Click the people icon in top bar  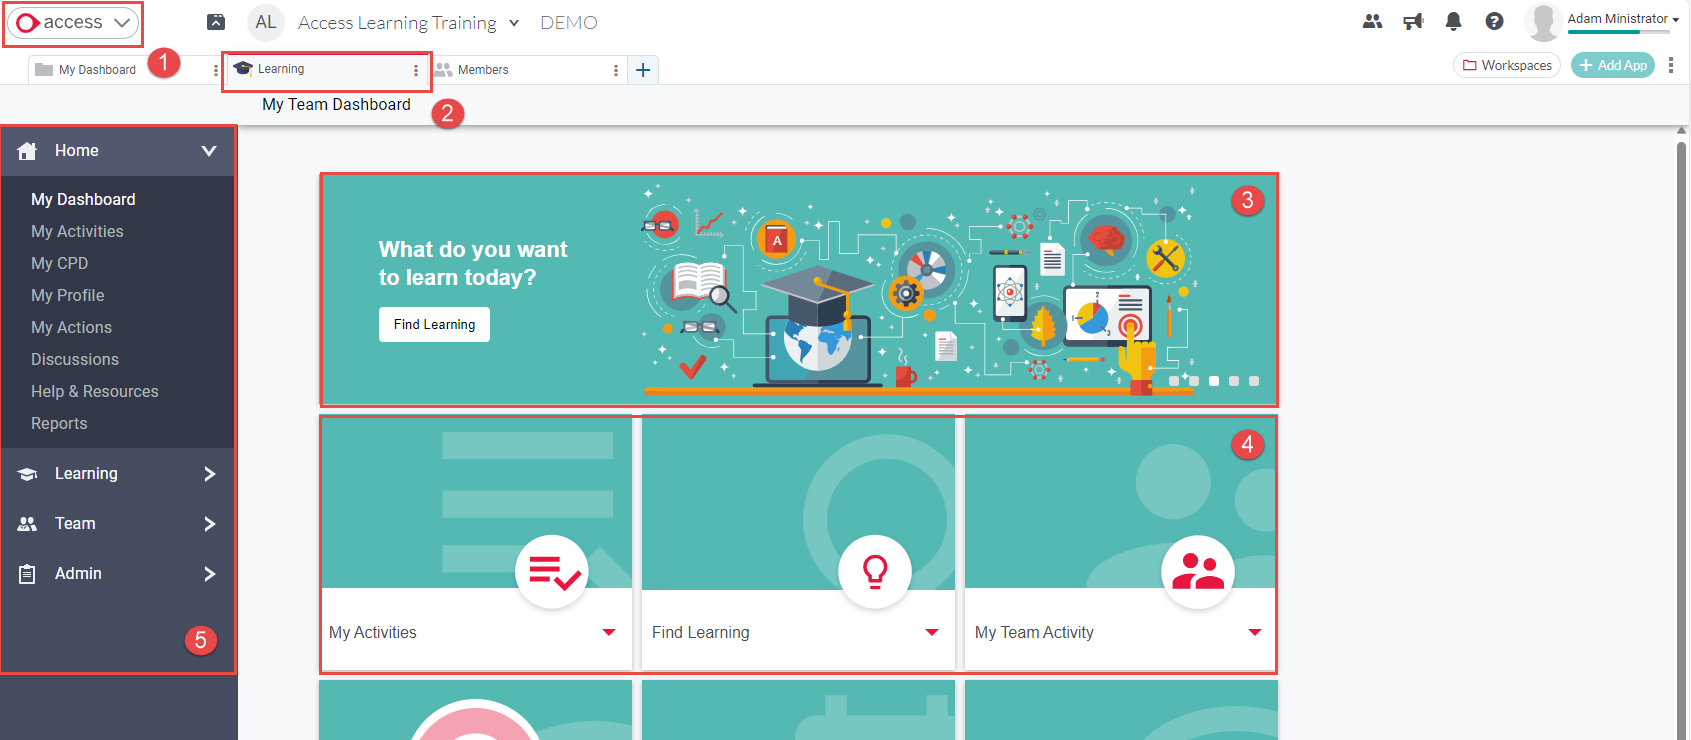pyautogui.click(x=1372, y=21)
